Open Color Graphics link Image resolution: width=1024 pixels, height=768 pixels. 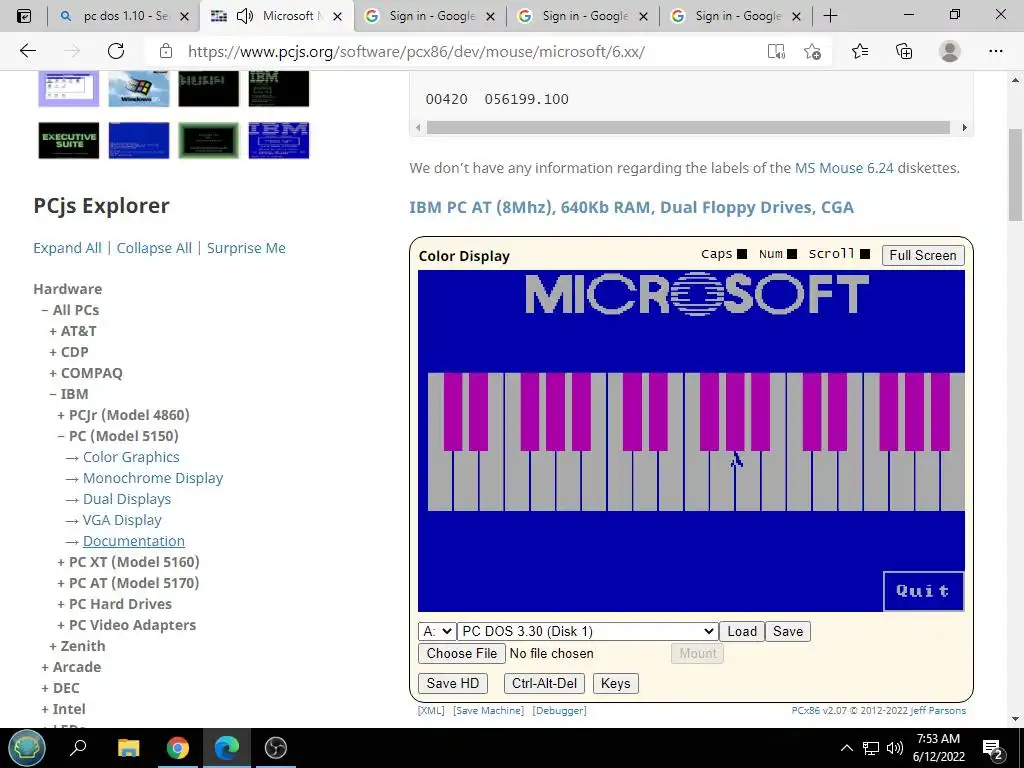click(131, 457)
